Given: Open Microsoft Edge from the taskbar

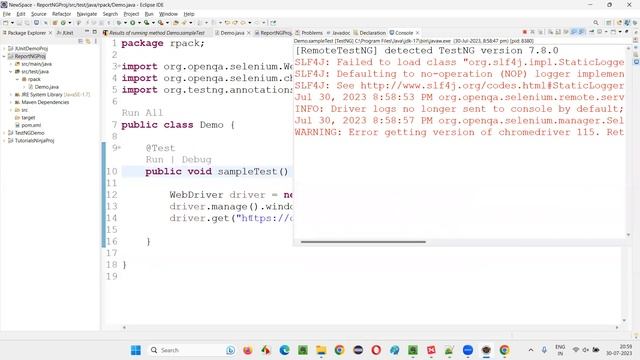Looking at the screenshot, I should coord(284,350).
